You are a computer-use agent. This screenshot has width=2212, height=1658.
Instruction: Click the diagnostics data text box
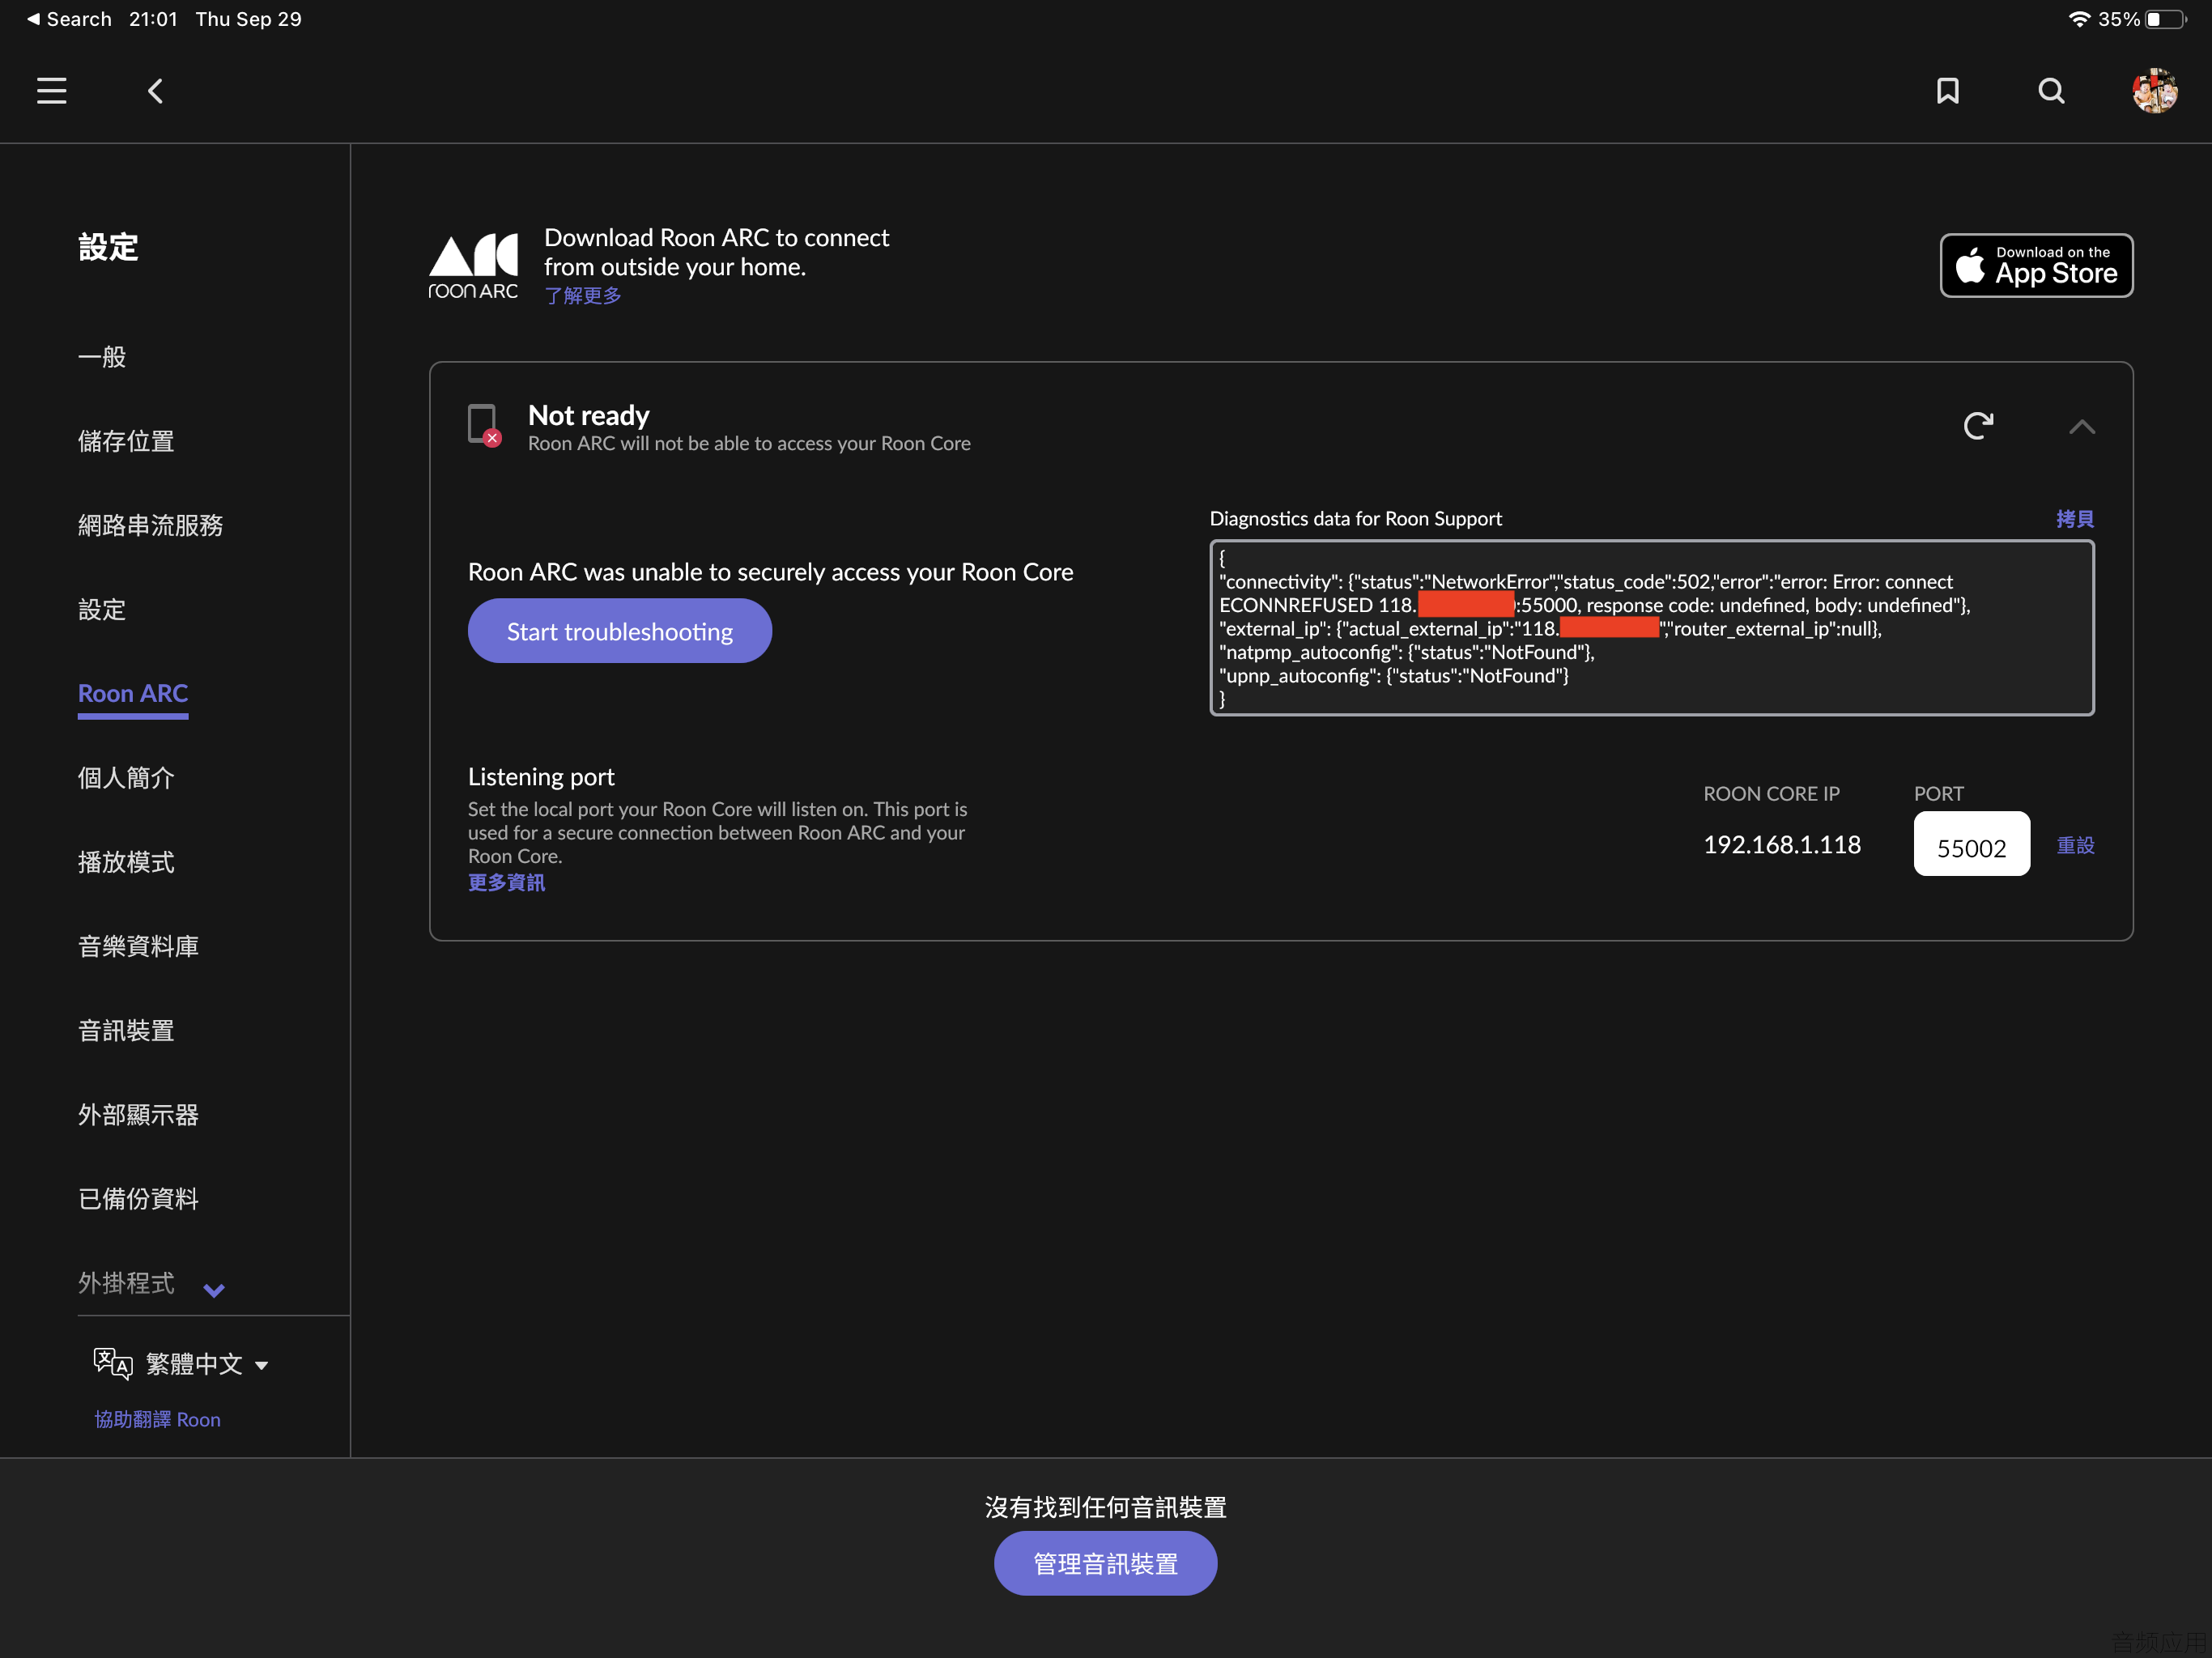click(1651, 627)
